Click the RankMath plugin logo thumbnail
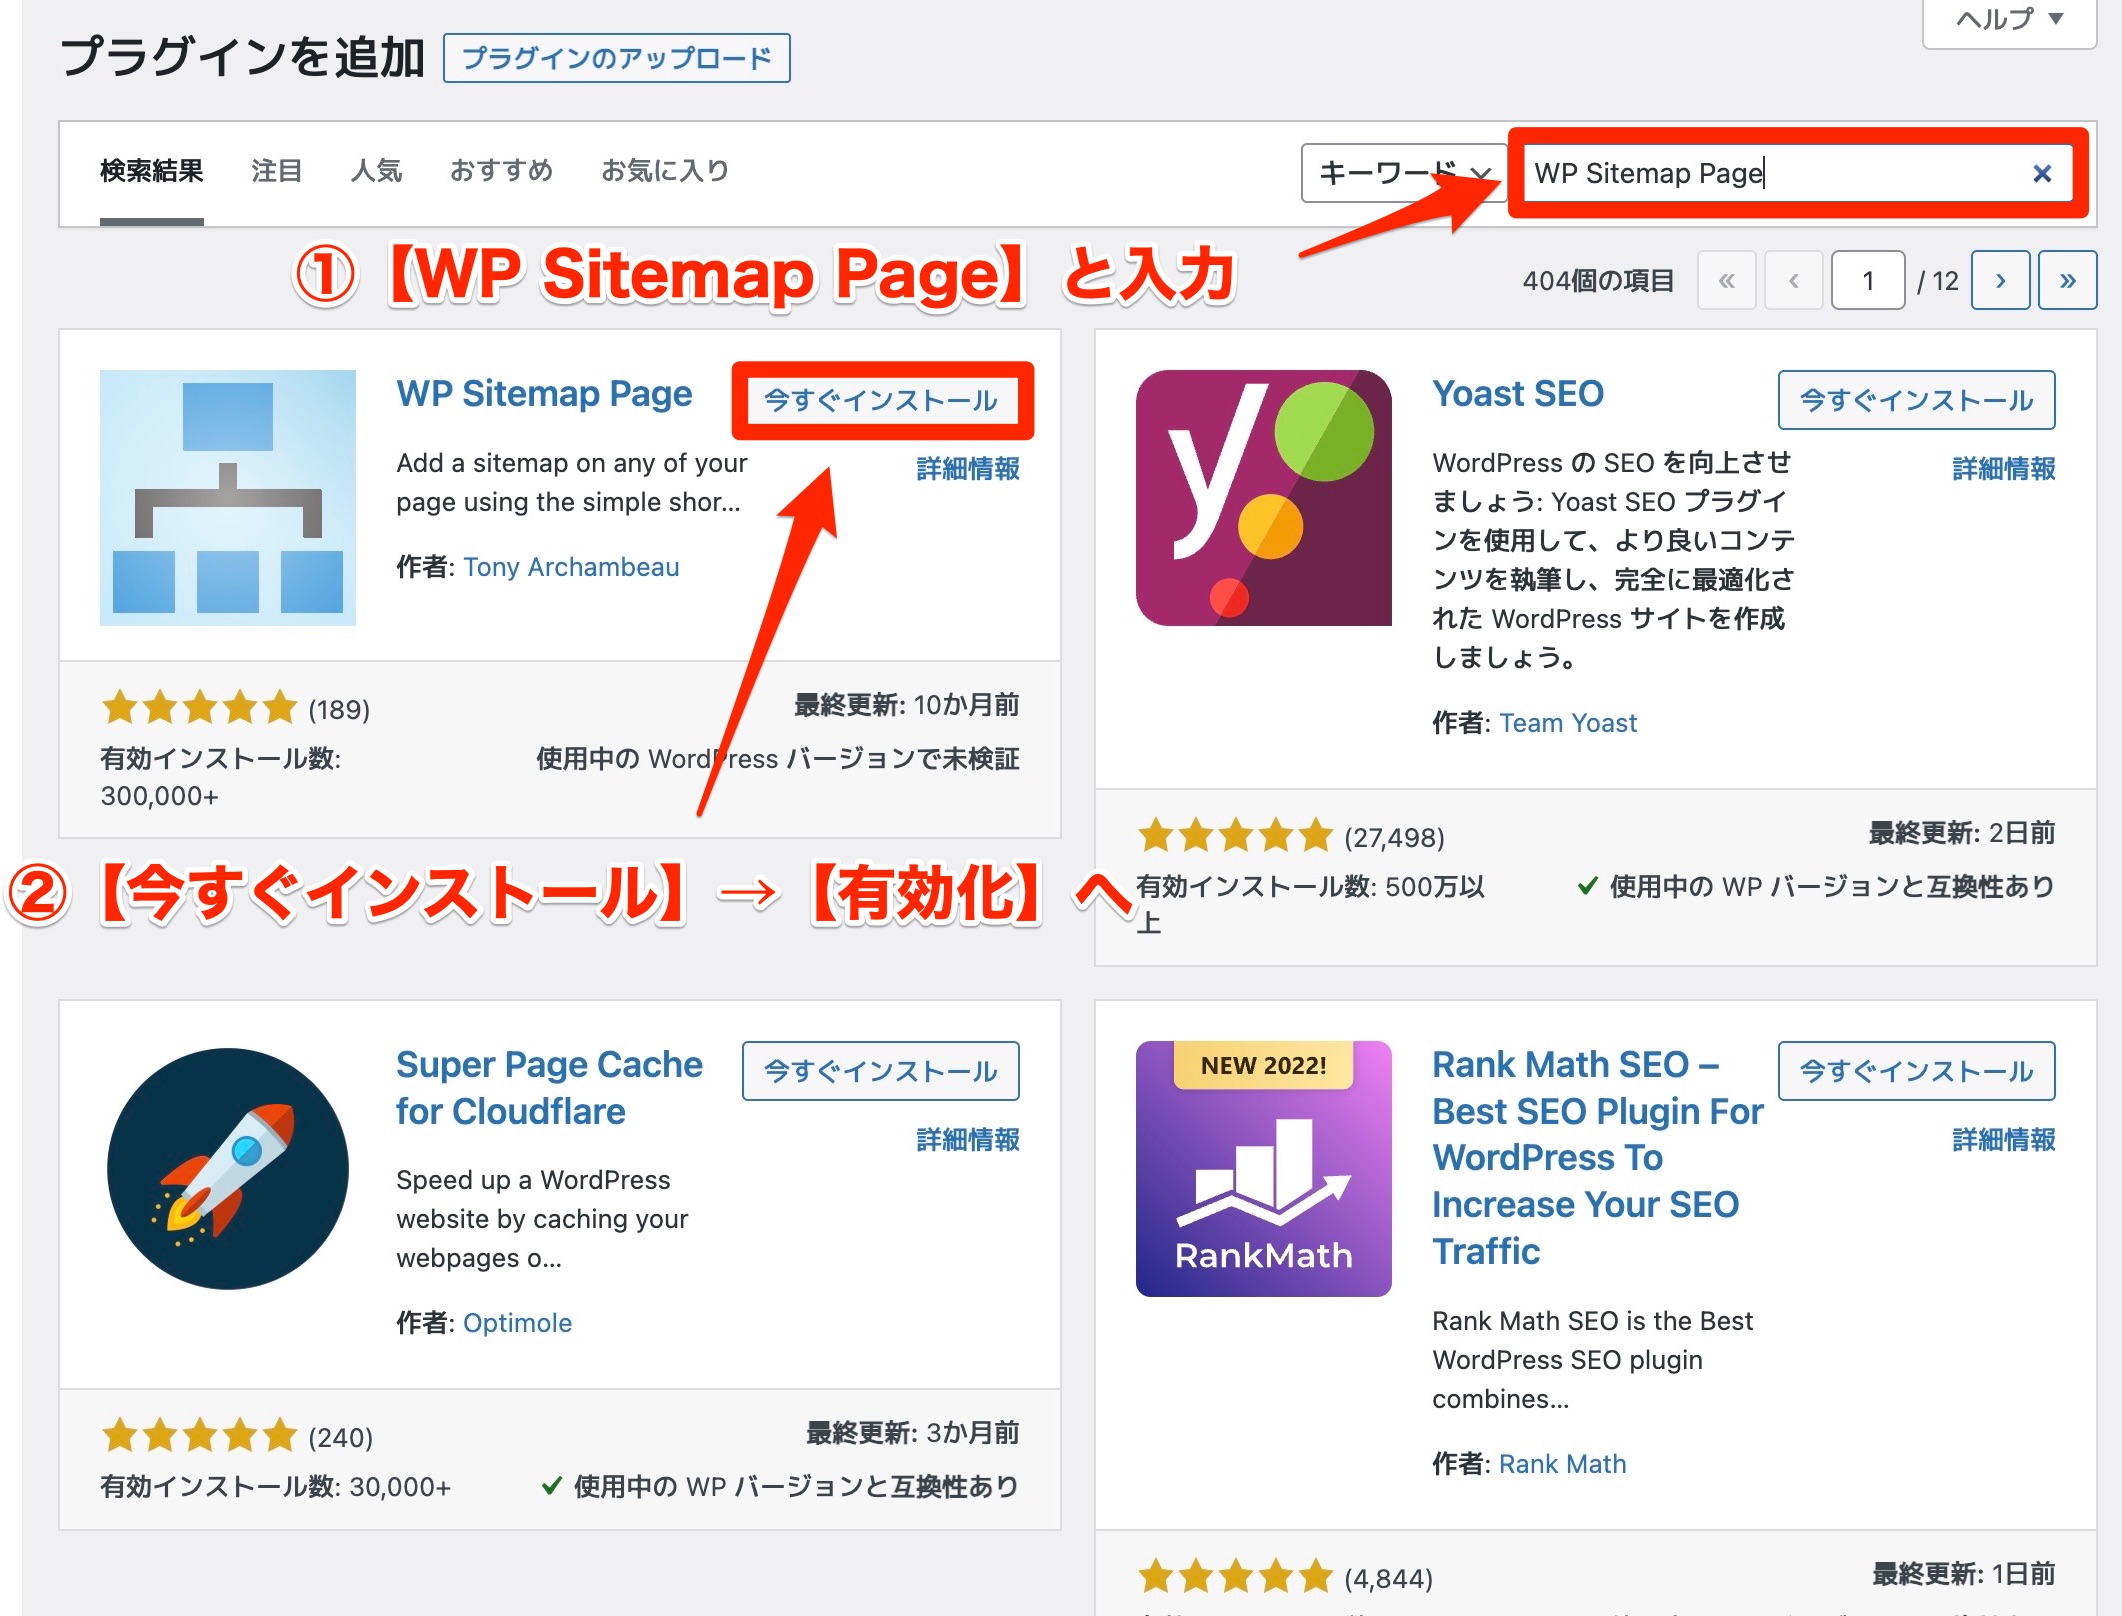This screenshot has width=2122, height=1616. 1264,1169
